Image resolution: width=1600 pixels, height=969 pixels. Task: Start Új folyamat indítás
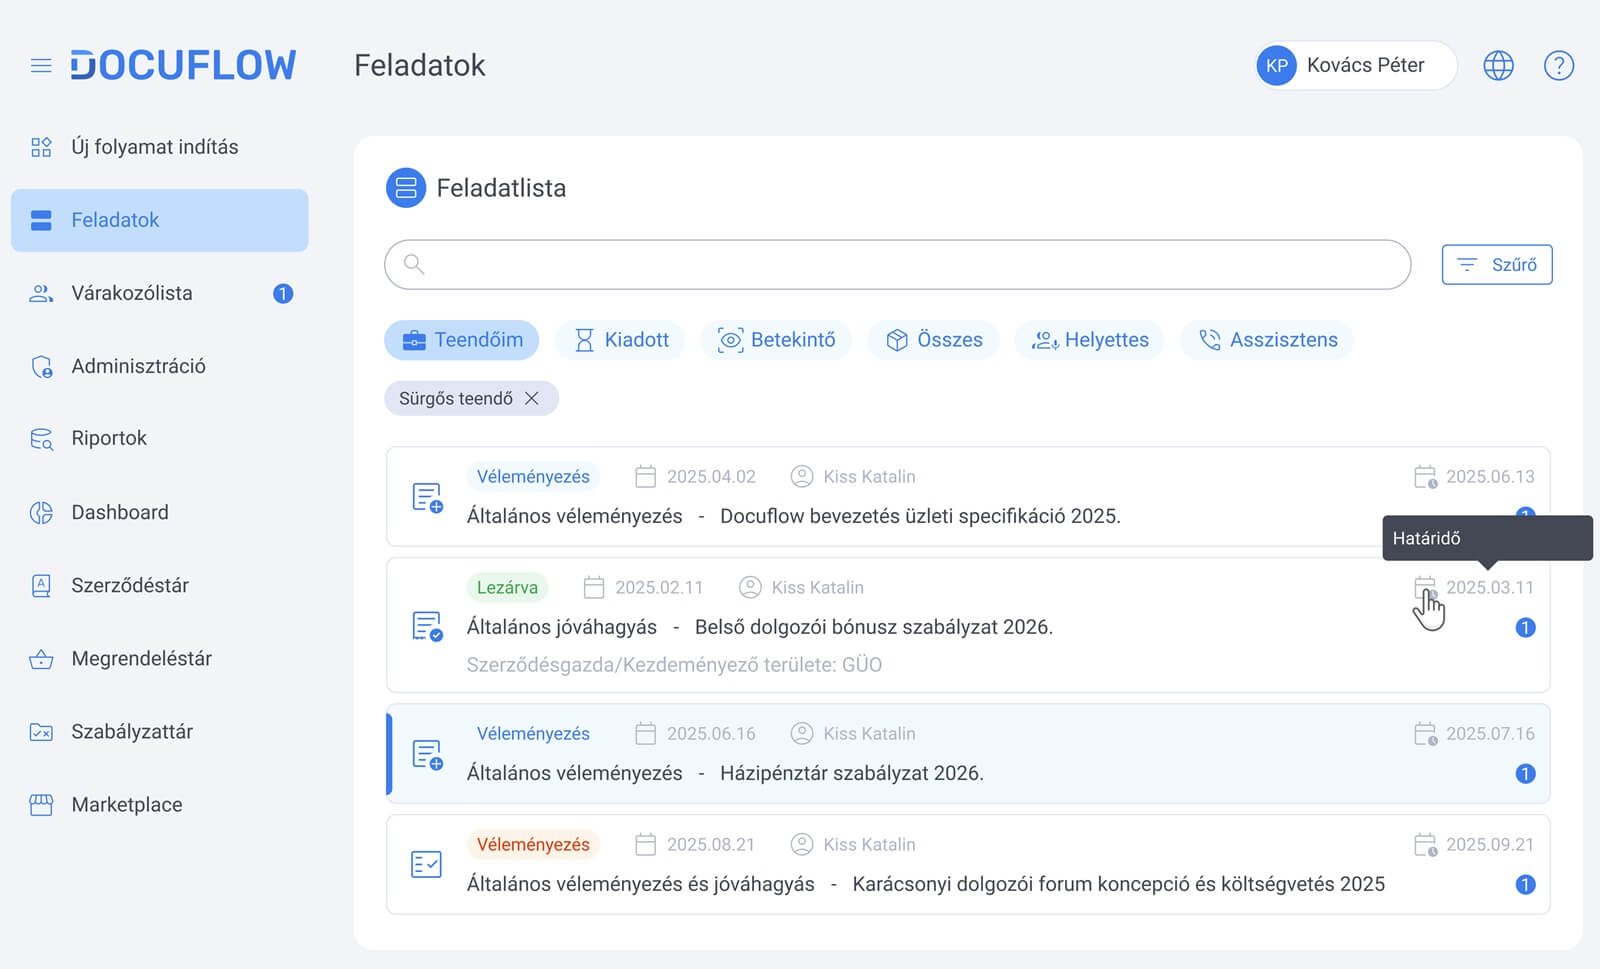tap(154, 147)
